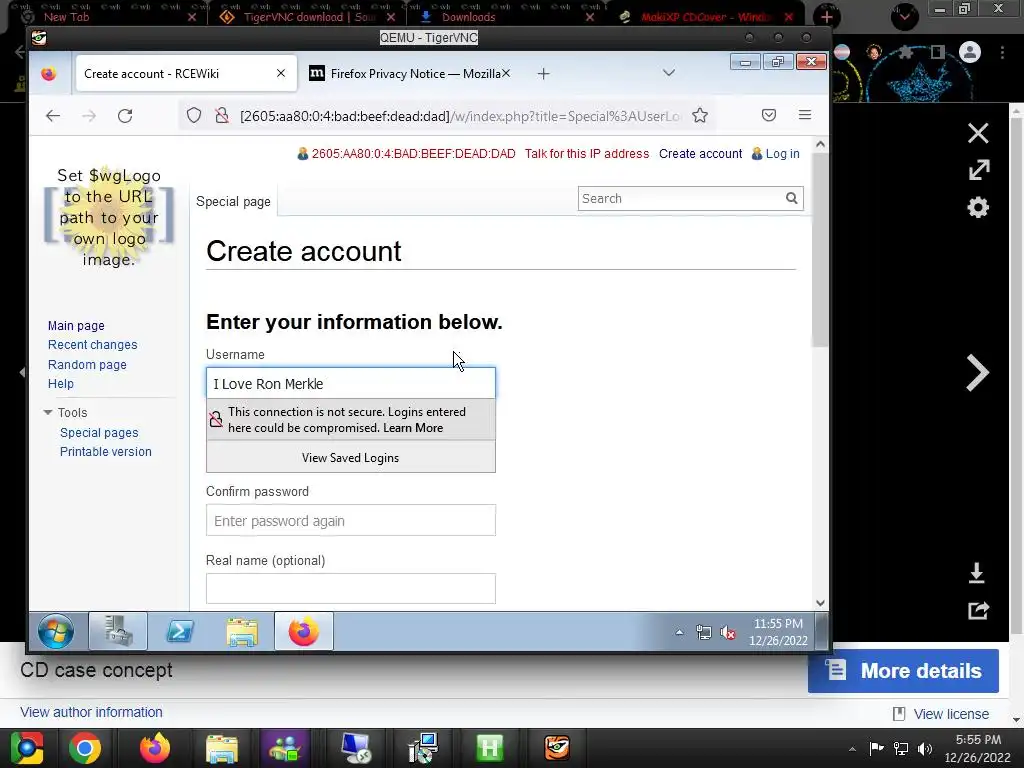Click Firefox icon in VM taskbar
1024x768 pixels.
(x=304, y=632)
